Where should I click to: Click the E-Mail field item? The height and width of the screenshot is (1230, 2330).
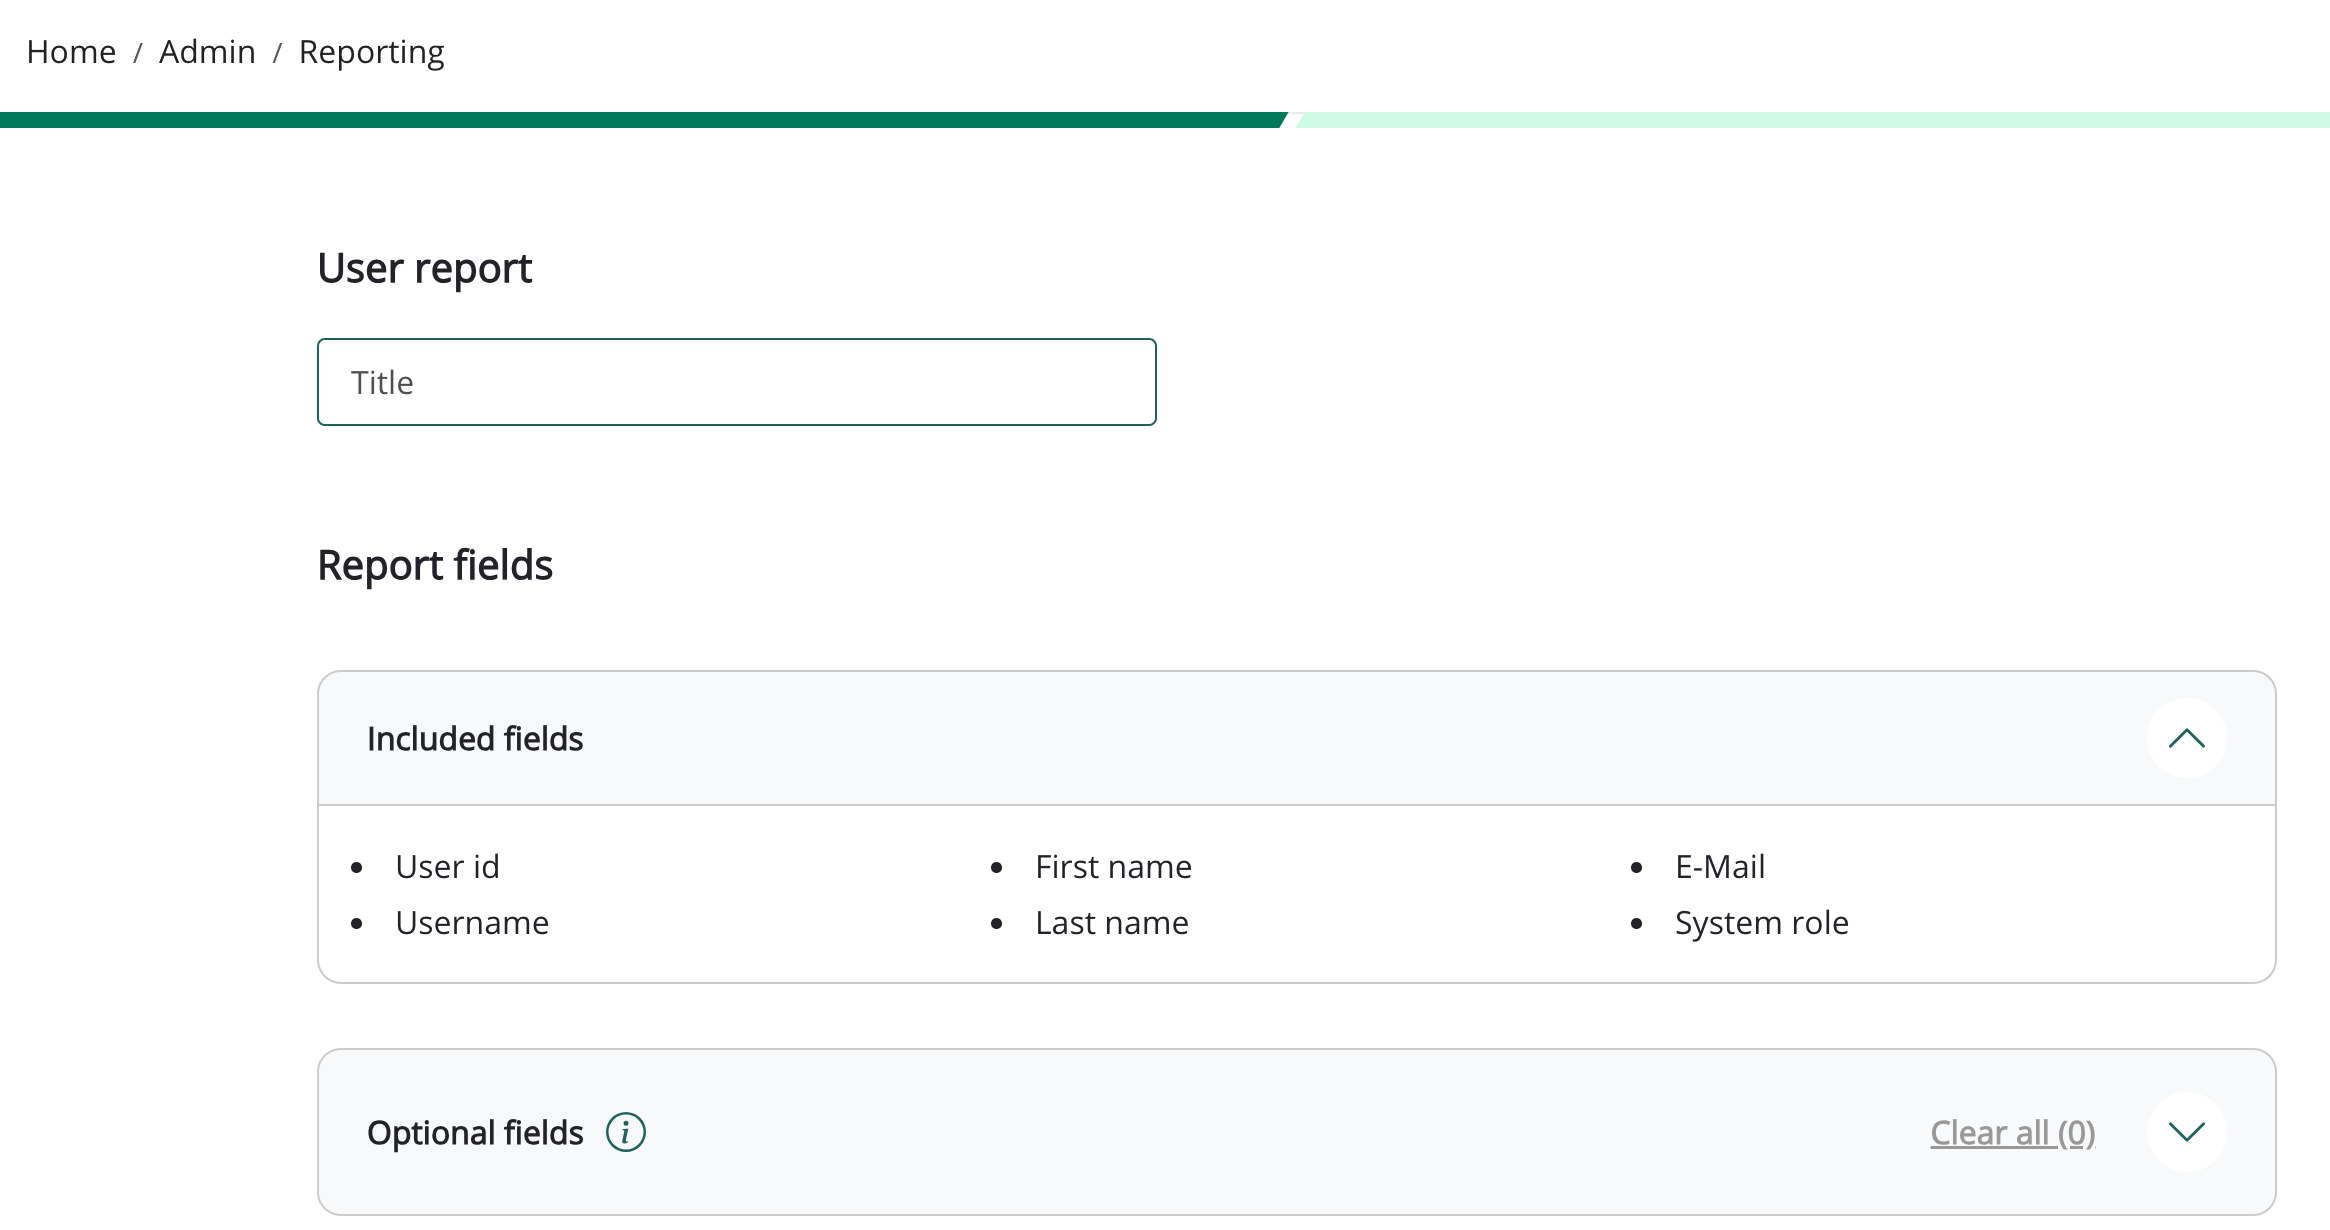pos(1720,866)
